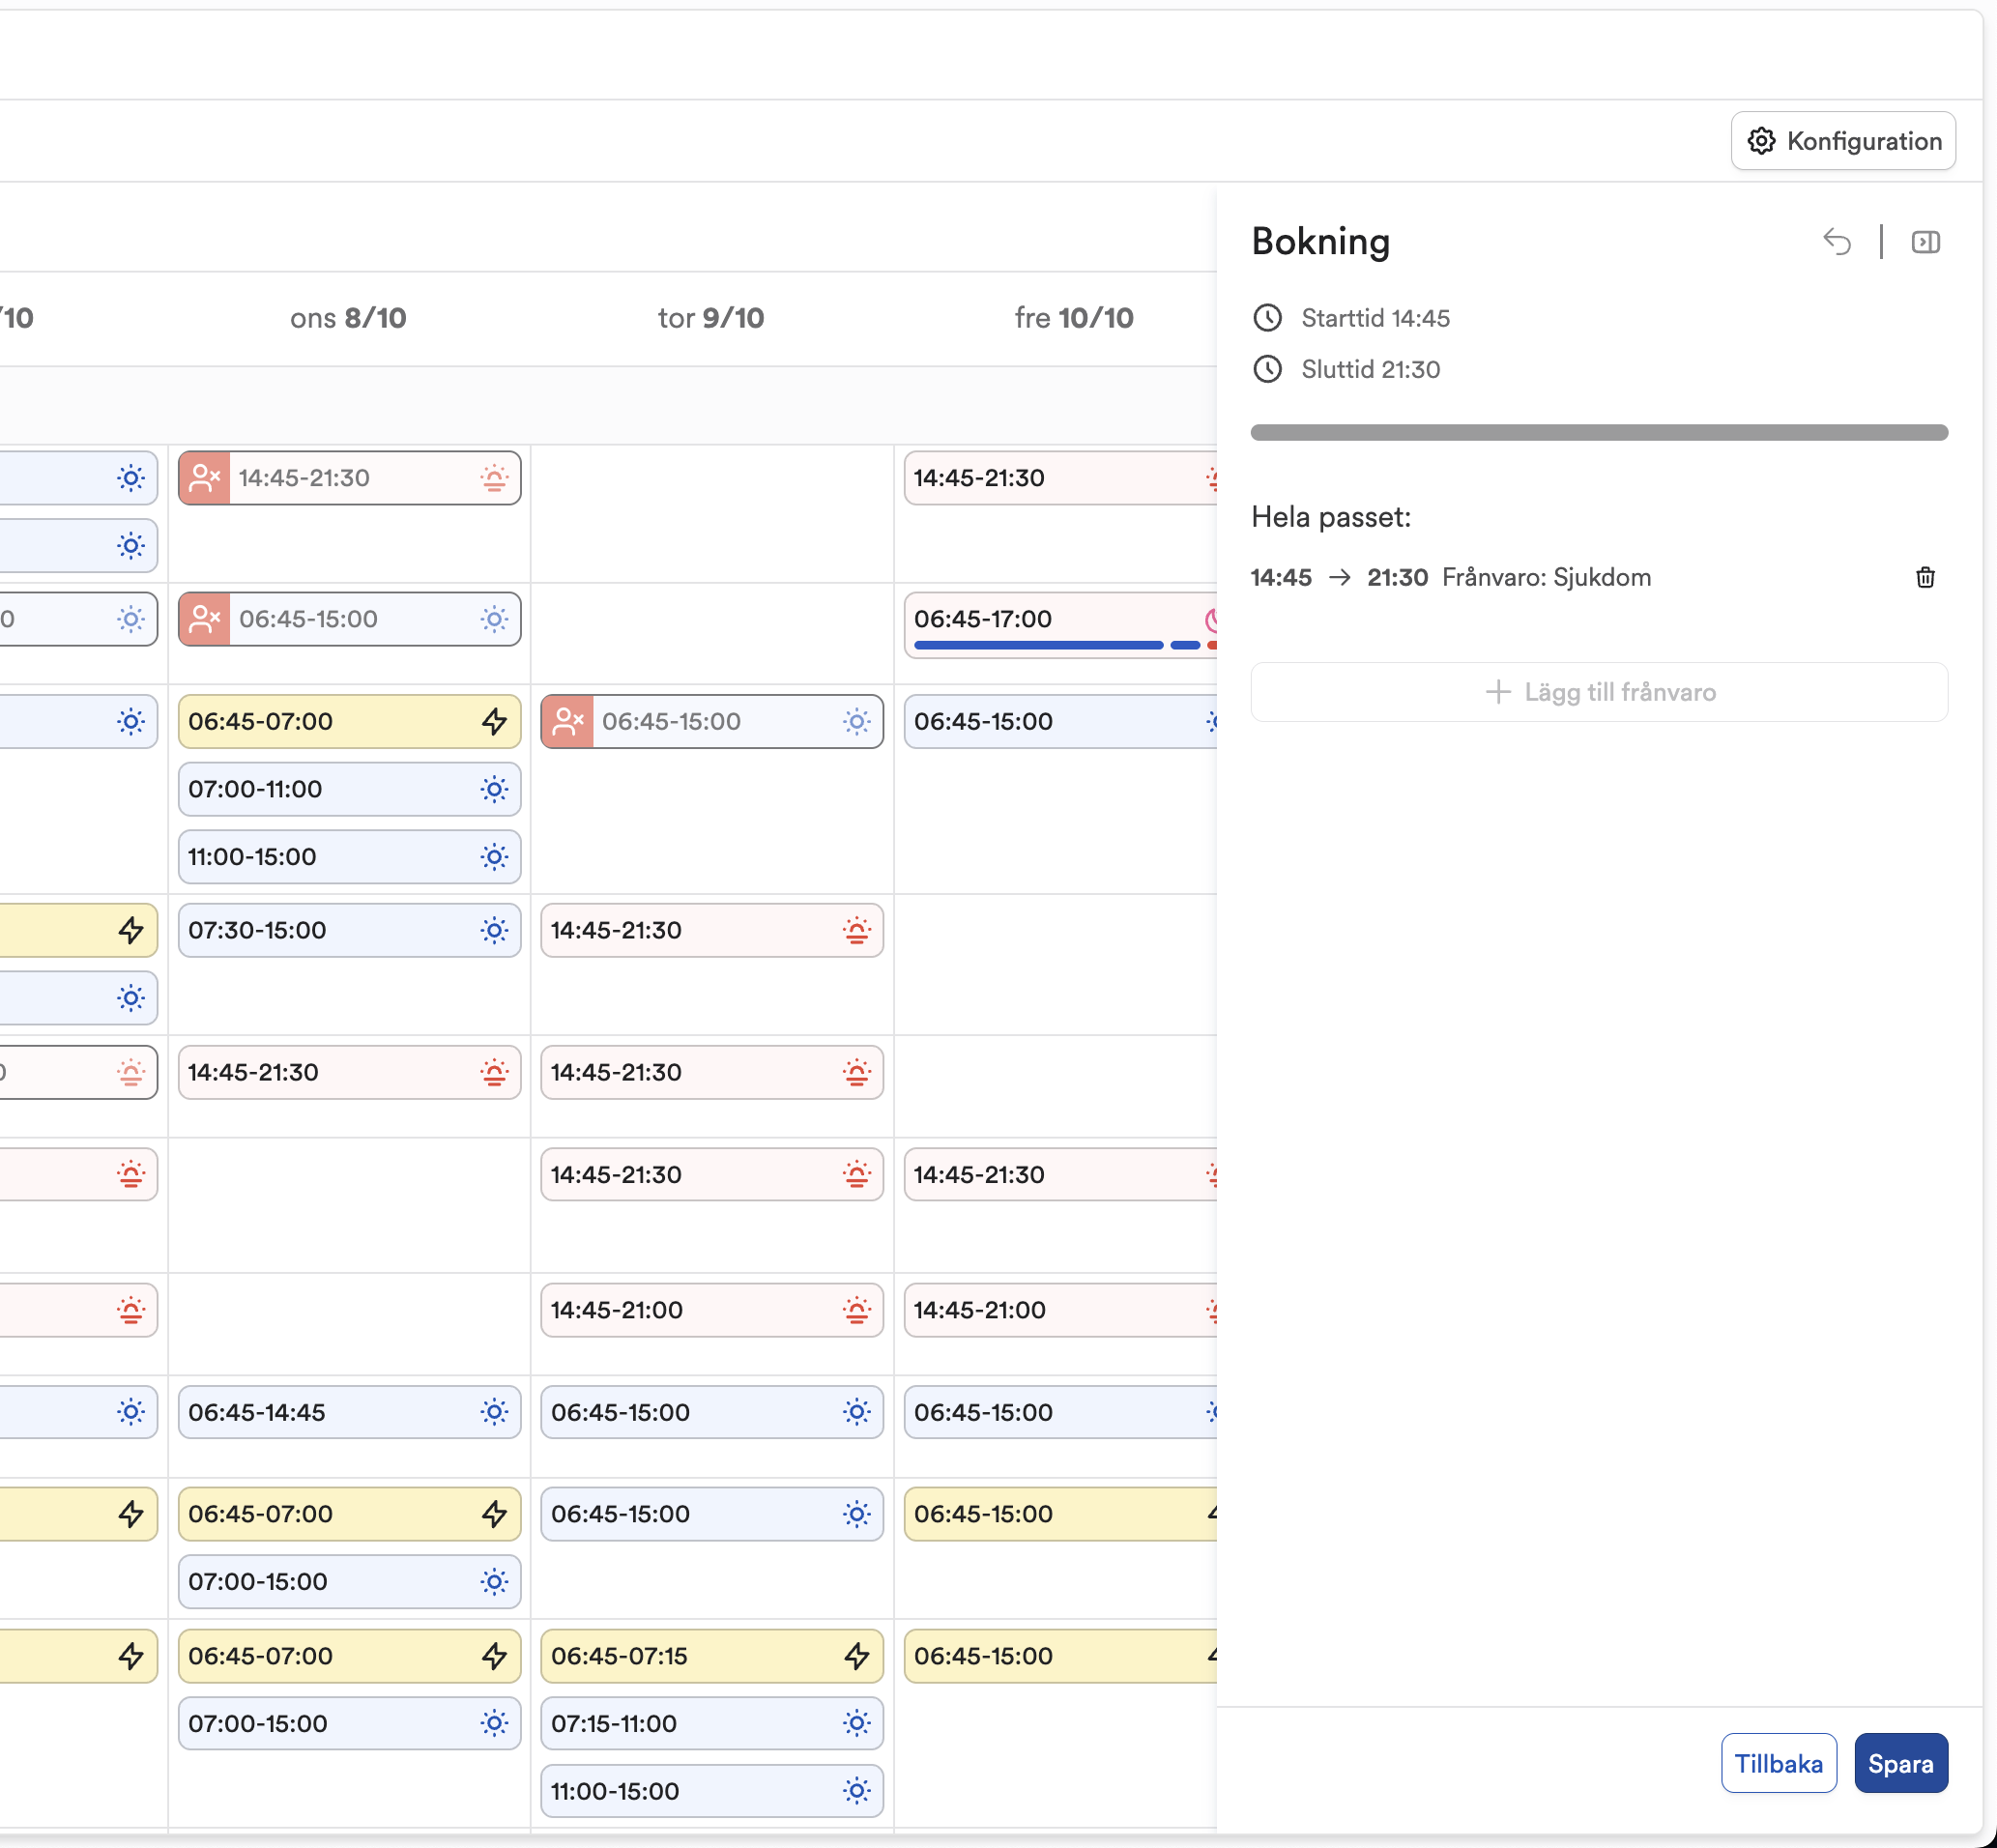Open Friday 06:45-17:00 shift
This screenshot has height=1848, width=1997.
1060,625
